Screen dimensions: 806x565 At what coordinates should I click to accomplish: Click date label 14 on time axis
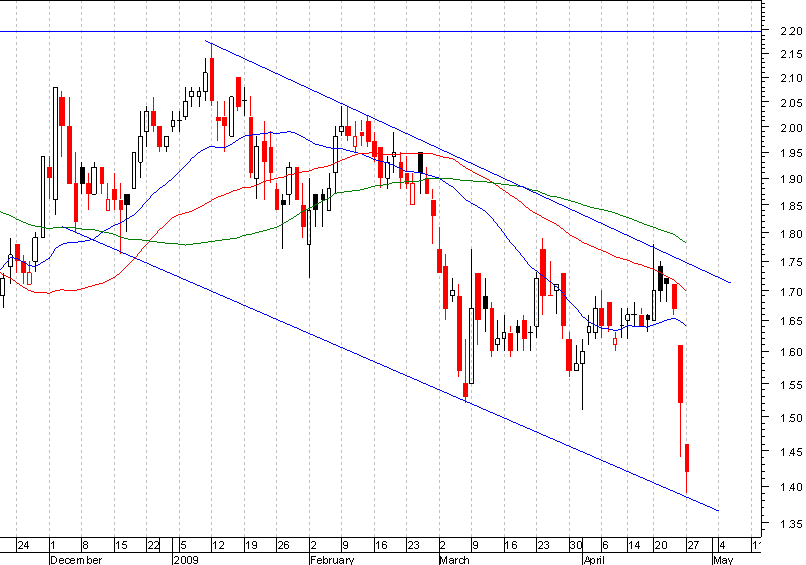coord(634,545)
